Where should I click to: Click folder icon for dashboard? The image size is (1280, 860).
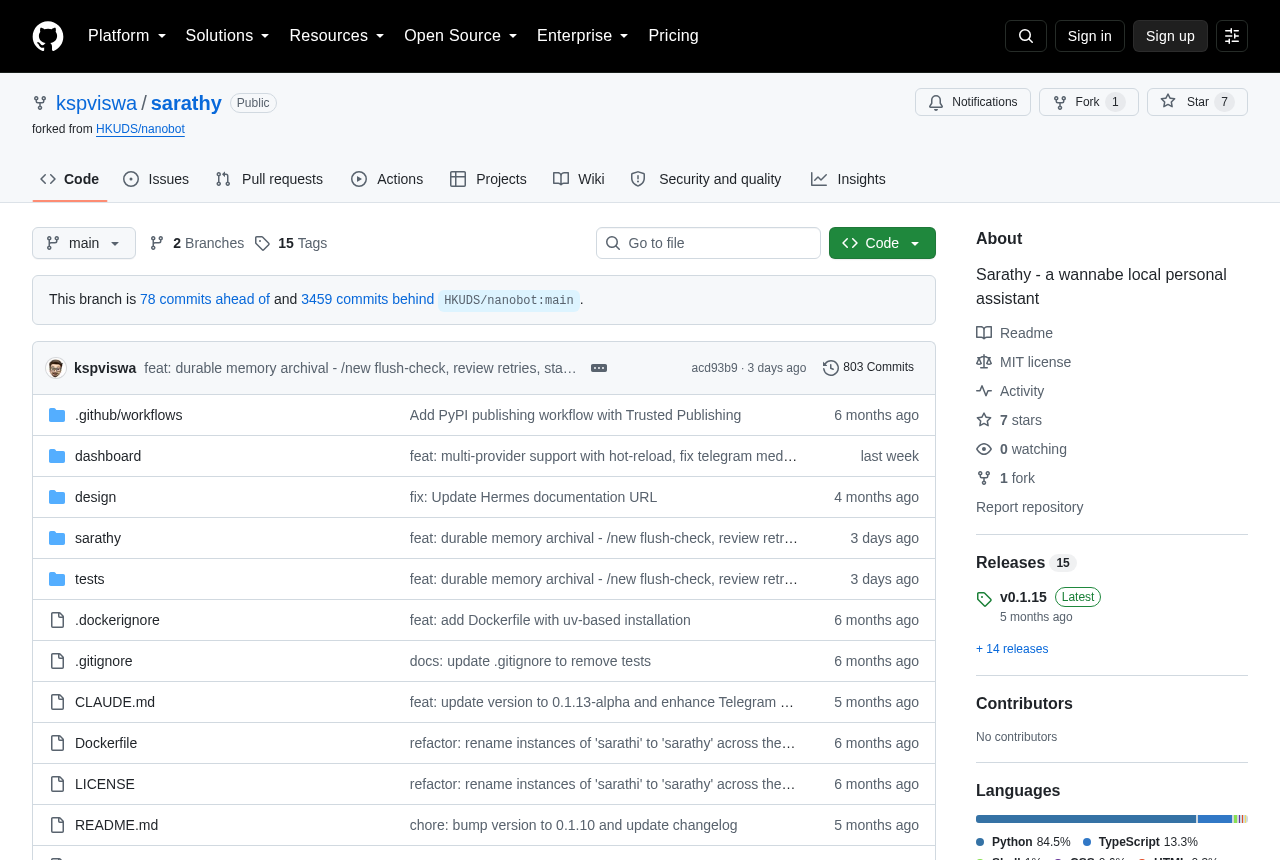pyautogui.click(x=57, y=456)
